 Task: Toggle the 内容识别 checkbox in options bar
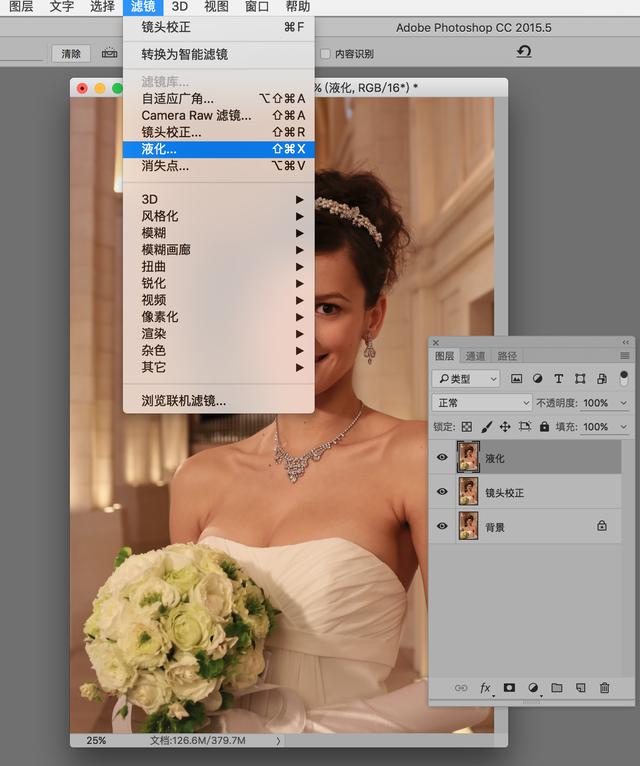325,54
